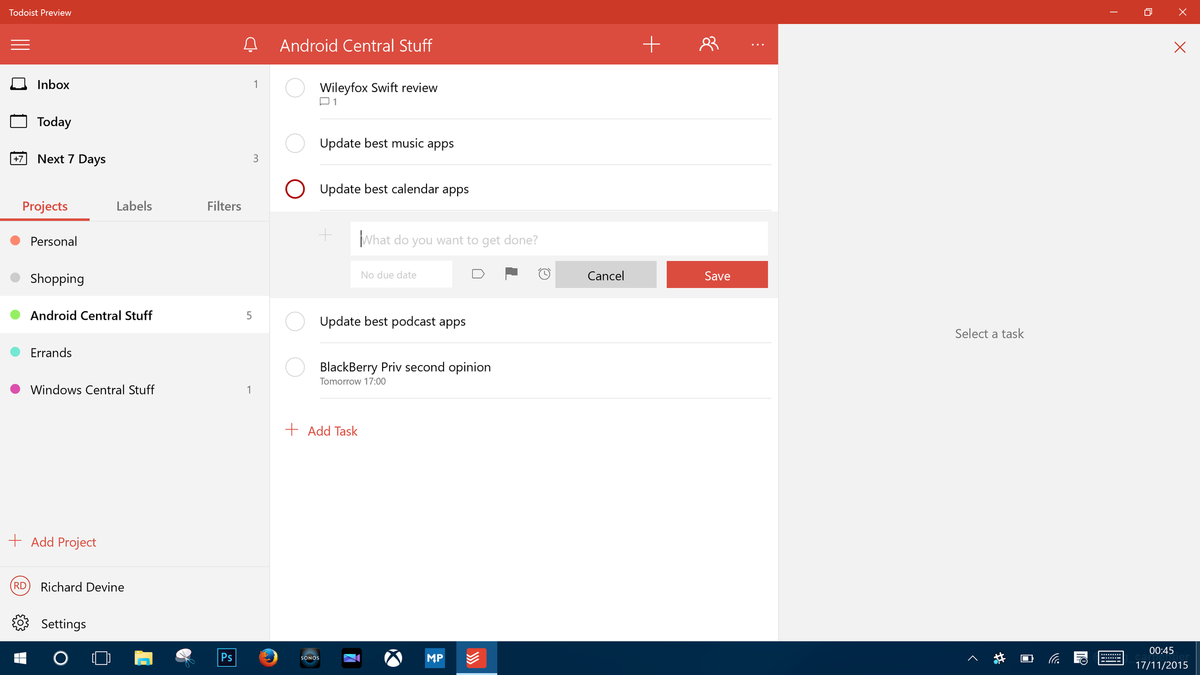The width and height of the screenshot is (1200, 675).
Task: Complete BlackBerry Priv second opinion task
Action: (x=295, y=367)
